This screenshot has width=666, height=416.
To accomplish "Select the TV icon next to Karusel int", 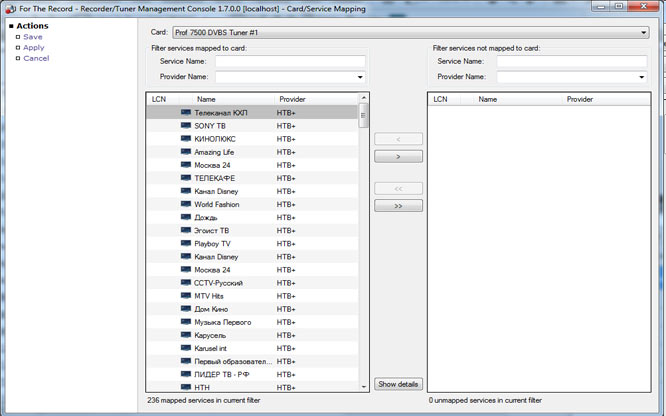I will point(186,348).
